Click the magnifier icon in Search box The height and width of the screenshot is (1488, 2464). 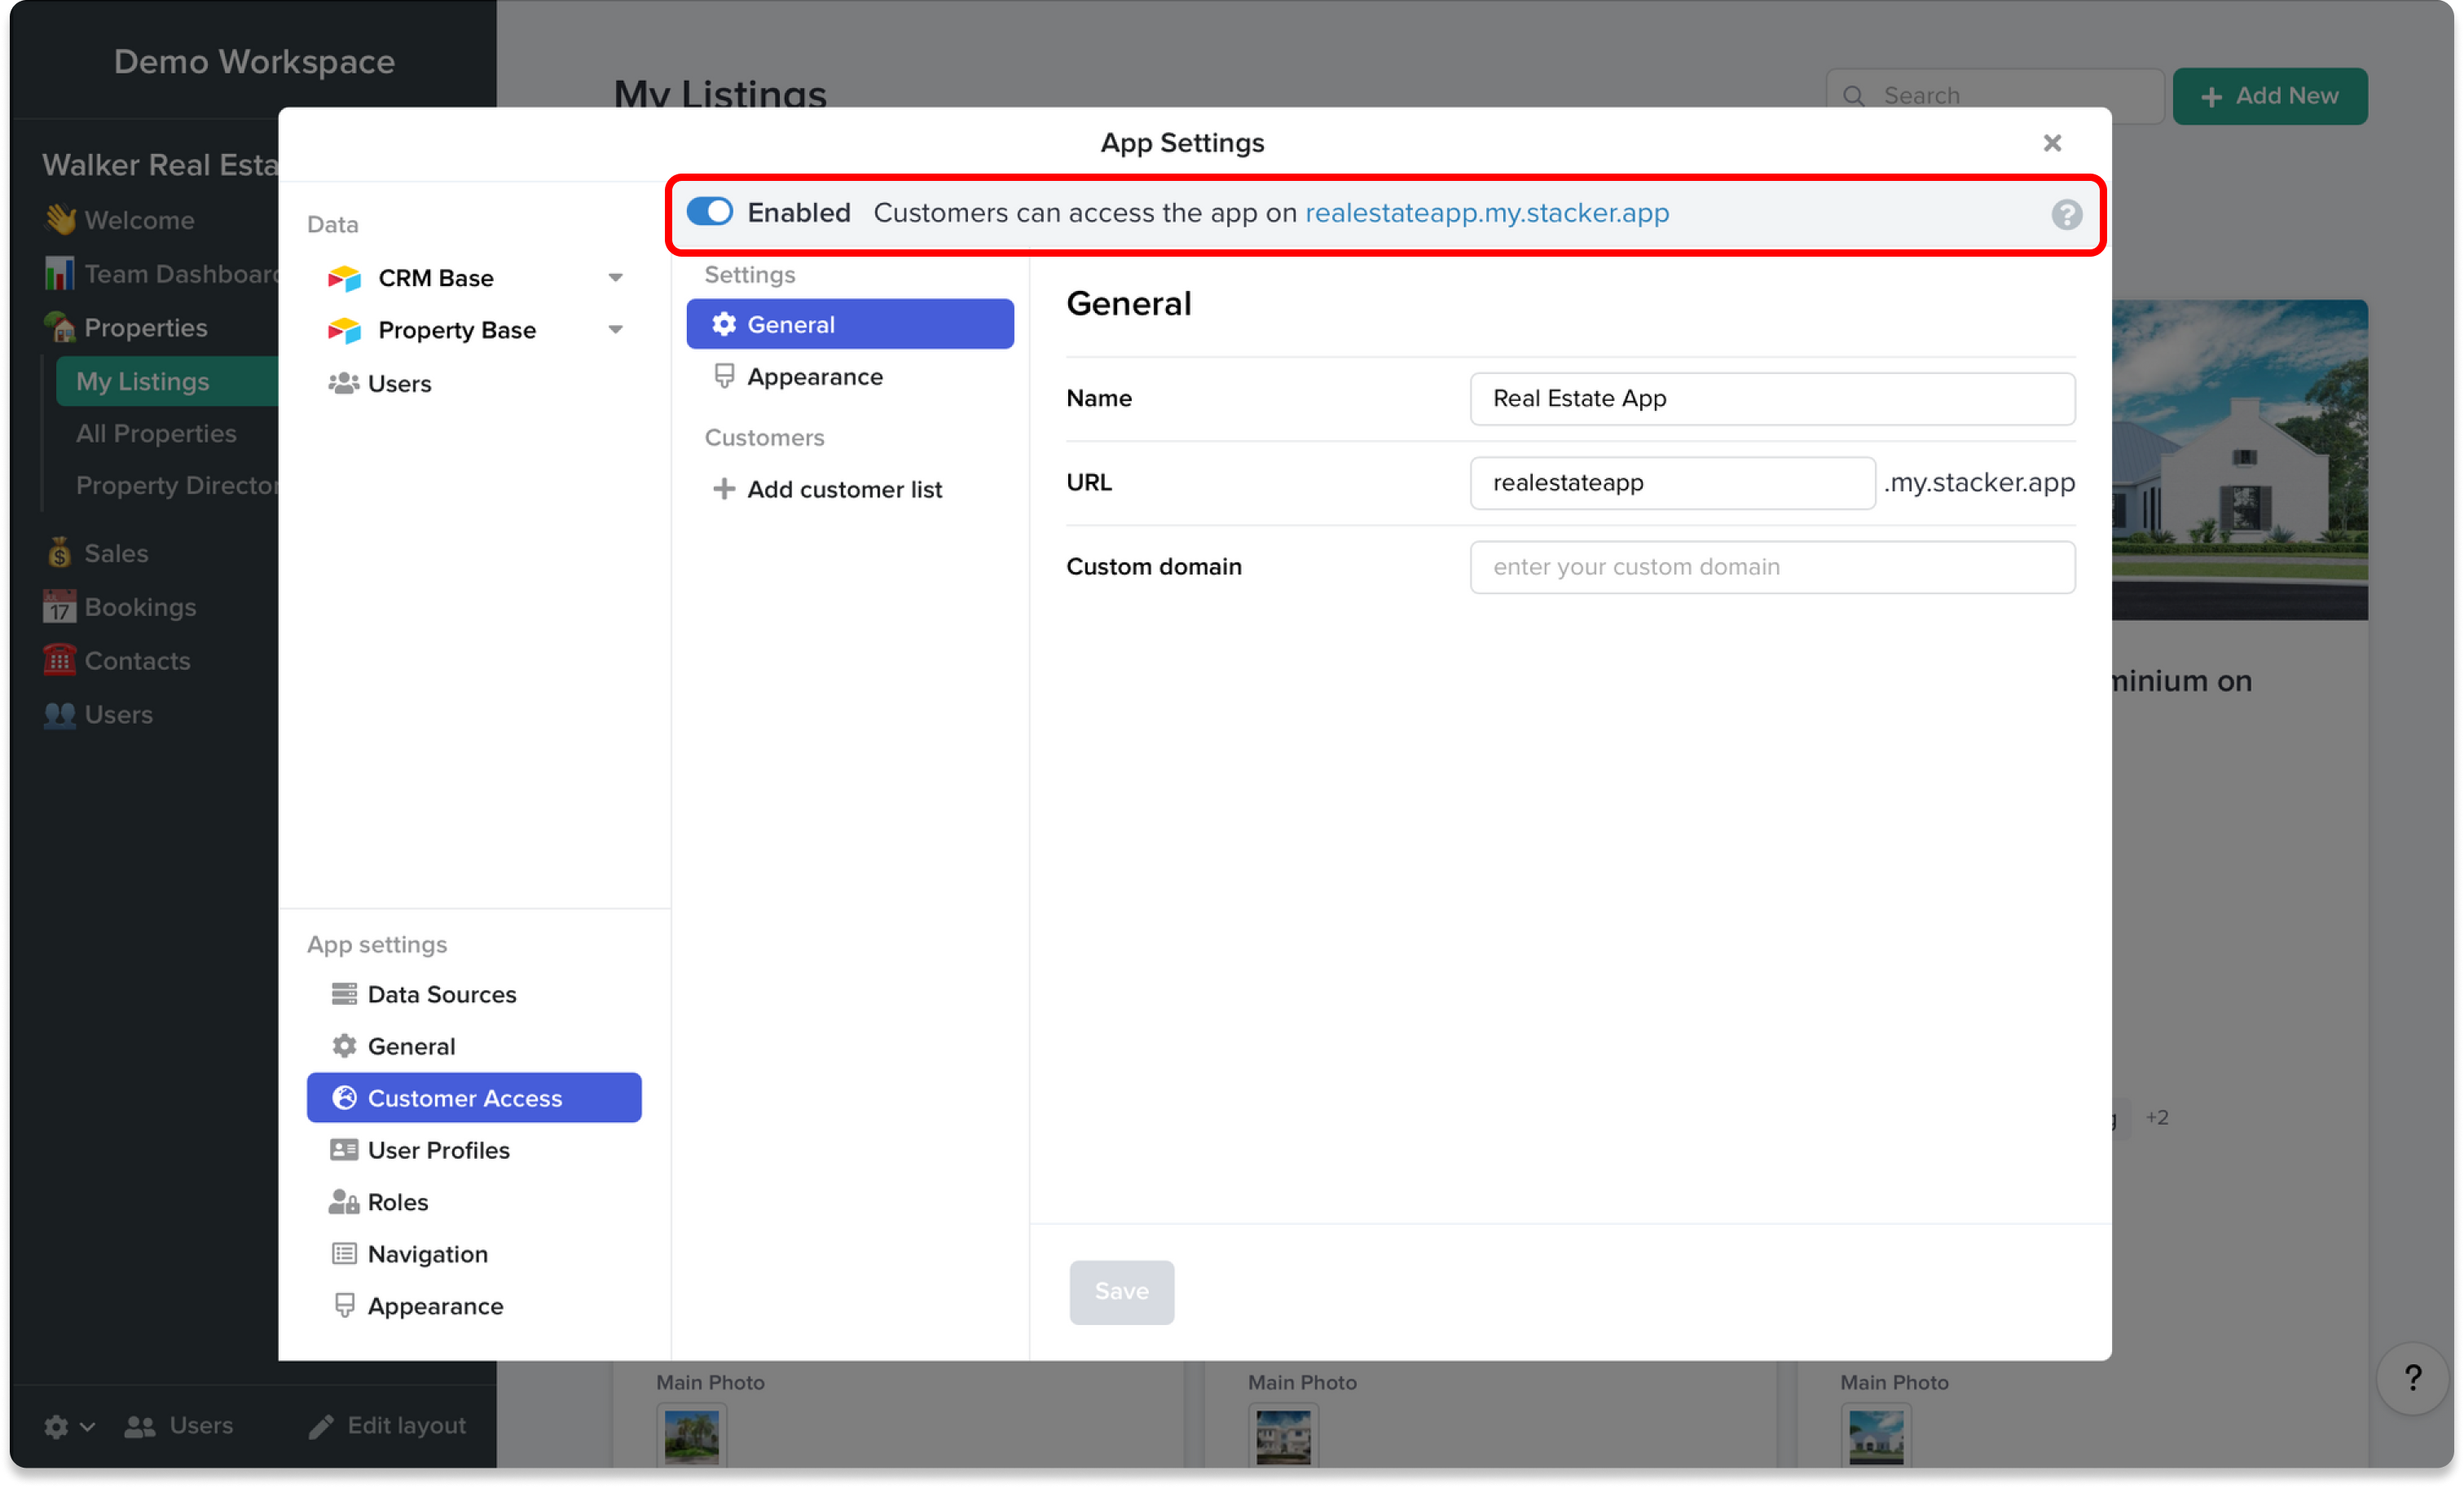(1853, 96)
